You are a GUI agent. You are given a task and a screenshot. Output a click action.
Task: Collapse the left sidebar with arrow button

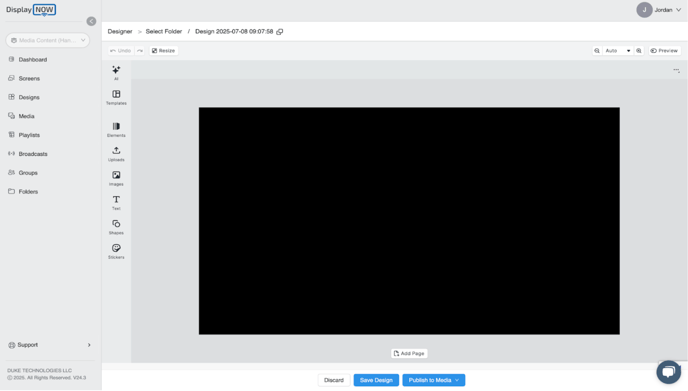coord(91,21)
